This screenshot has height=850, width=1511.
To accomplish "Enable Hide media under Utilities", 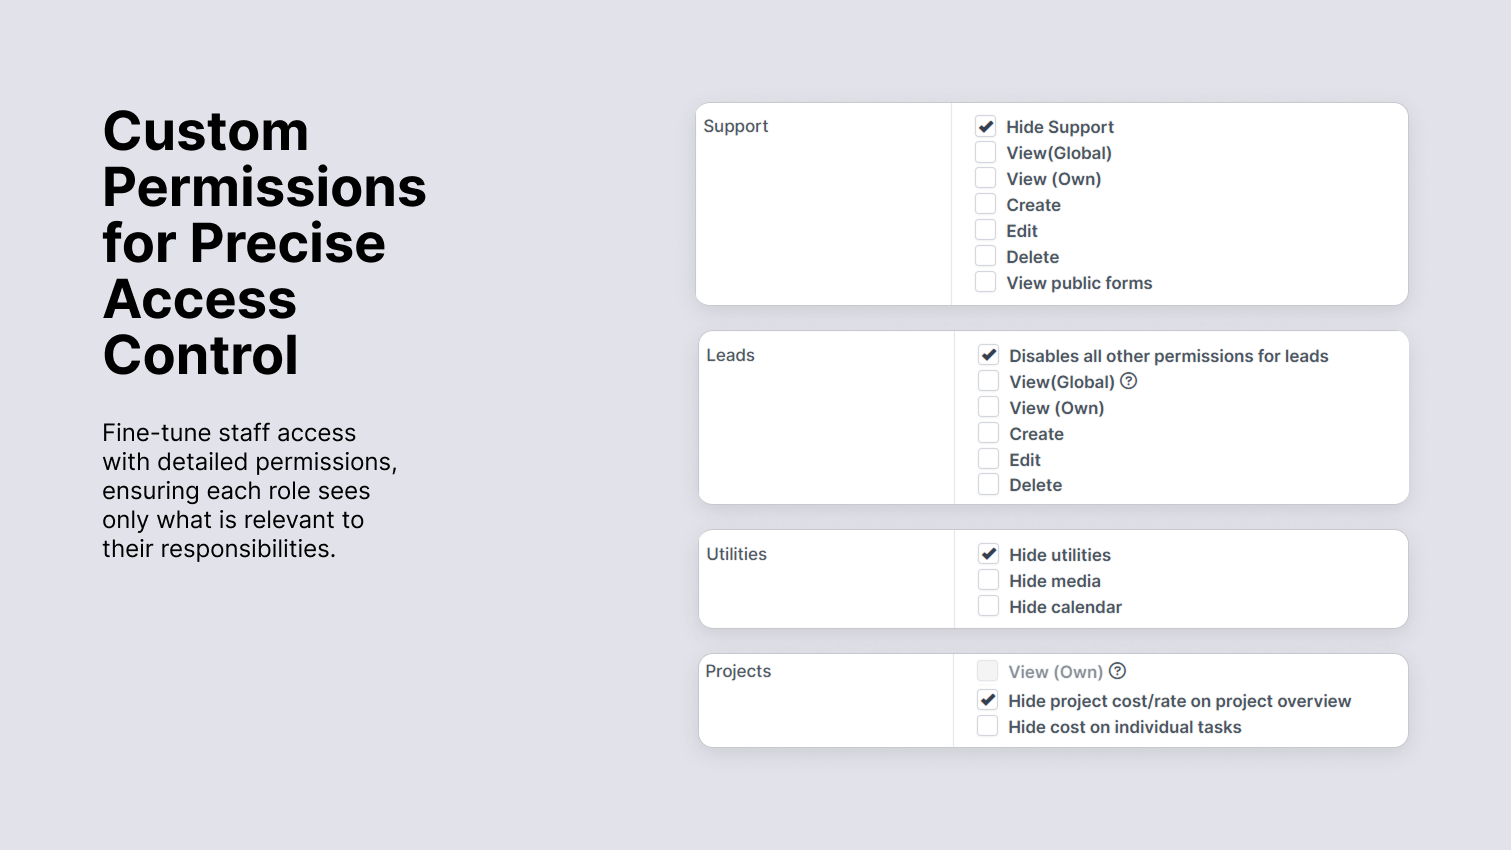I will (989, 579).
